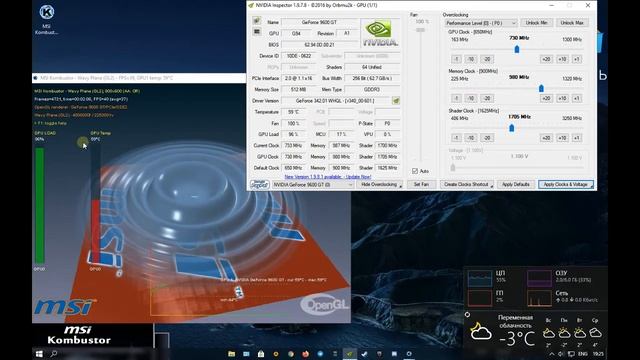Click Memory Clock +10 button
The height and width of the screenshot is (360, 640).
[562, 98]
